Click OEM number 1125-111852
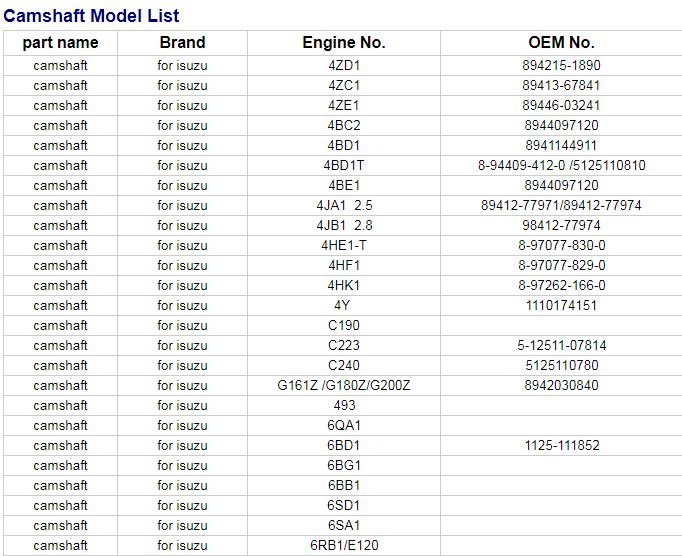The height and width of the screenshot is (556, 682). pos(561,446)
